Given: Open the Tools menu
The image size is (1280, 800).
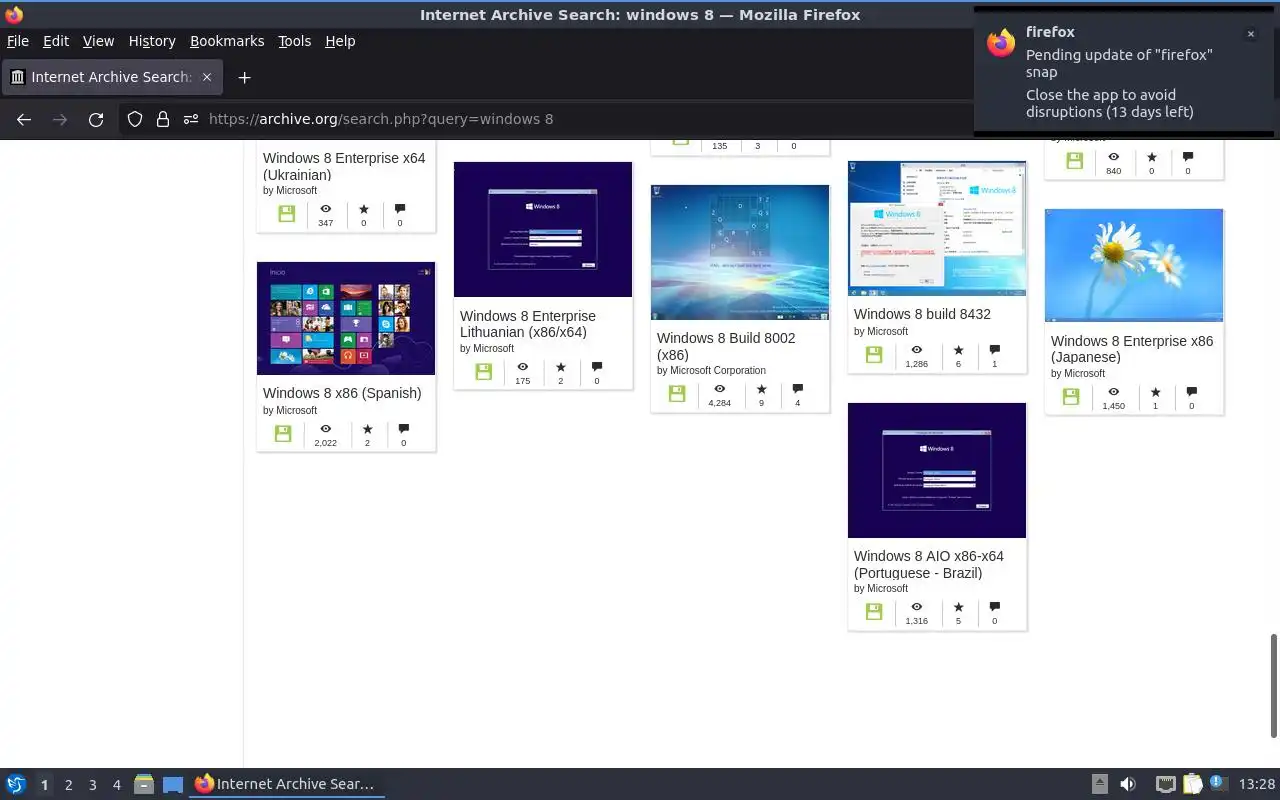Looking at the screenshot, I should click(294, 41).
